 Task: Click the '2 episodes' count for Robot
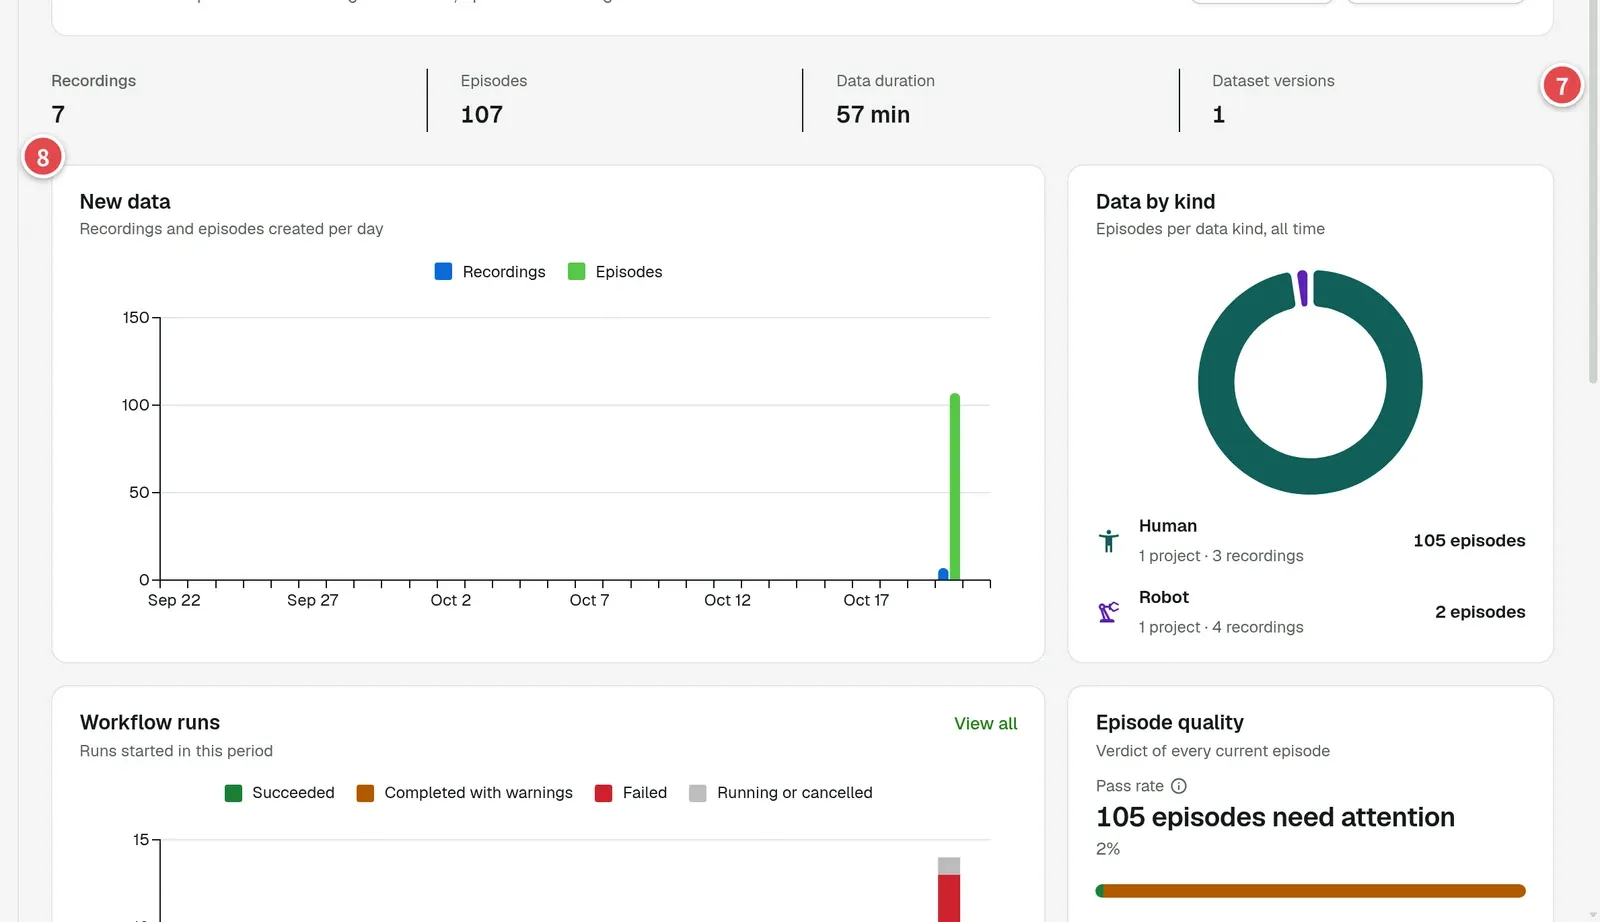point(1480,612)
